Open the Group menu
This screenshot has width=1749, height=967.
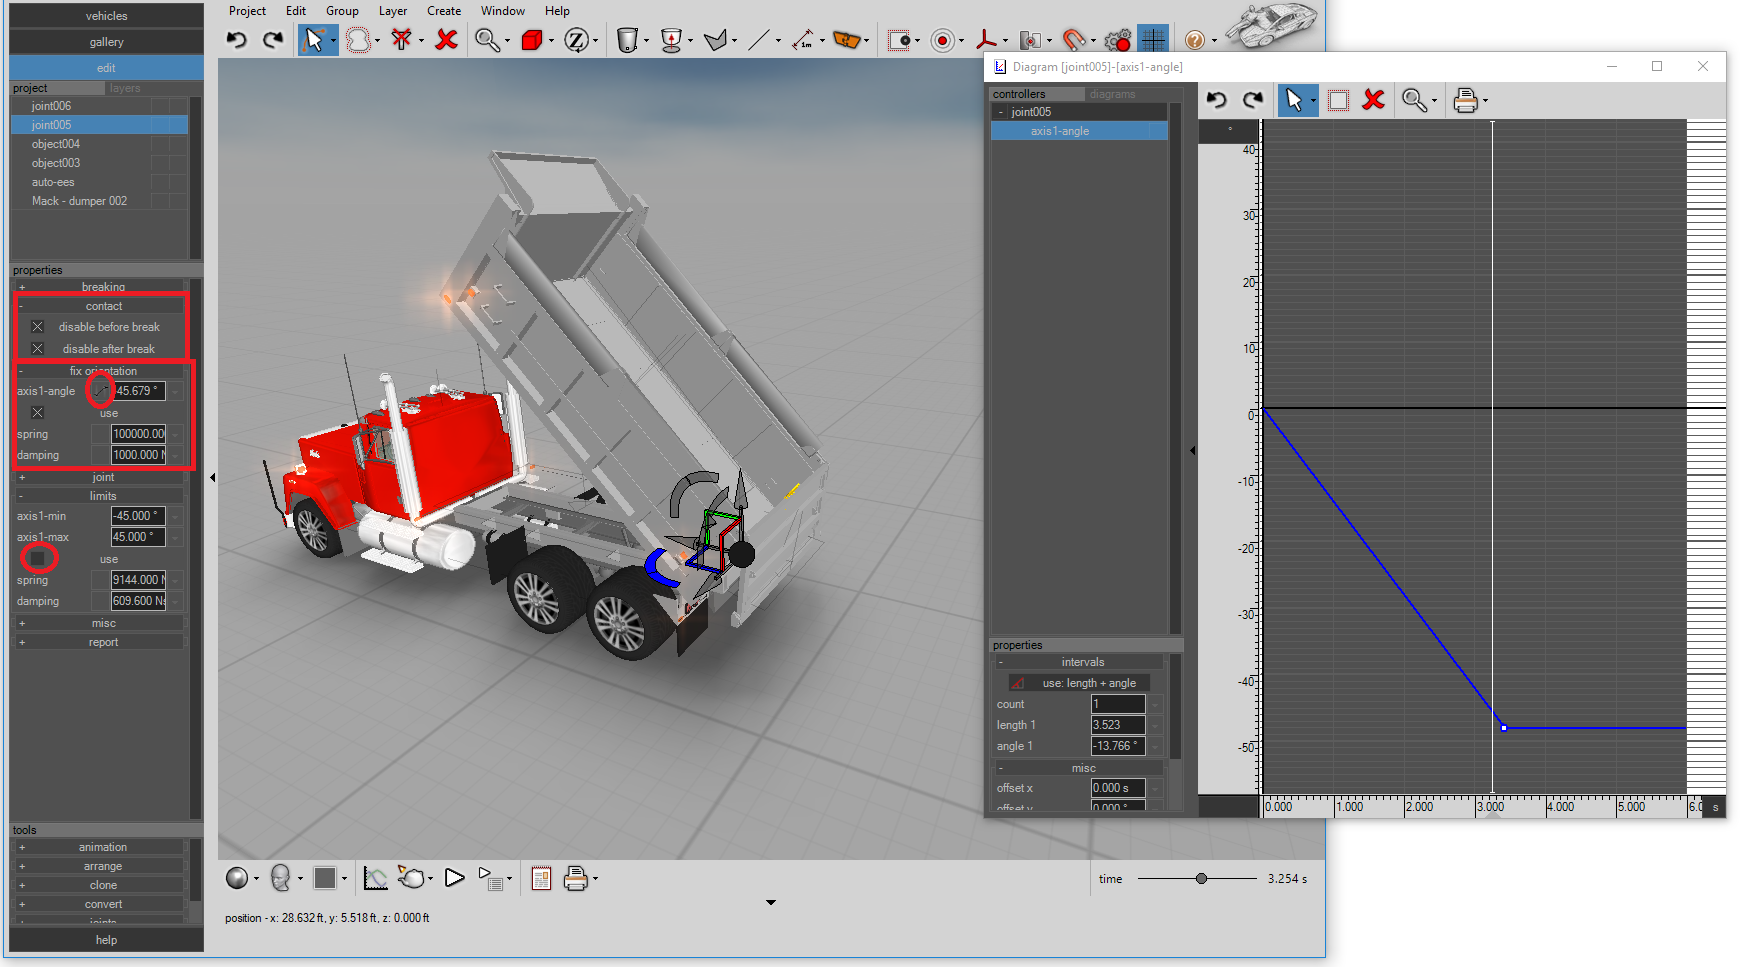342,11
